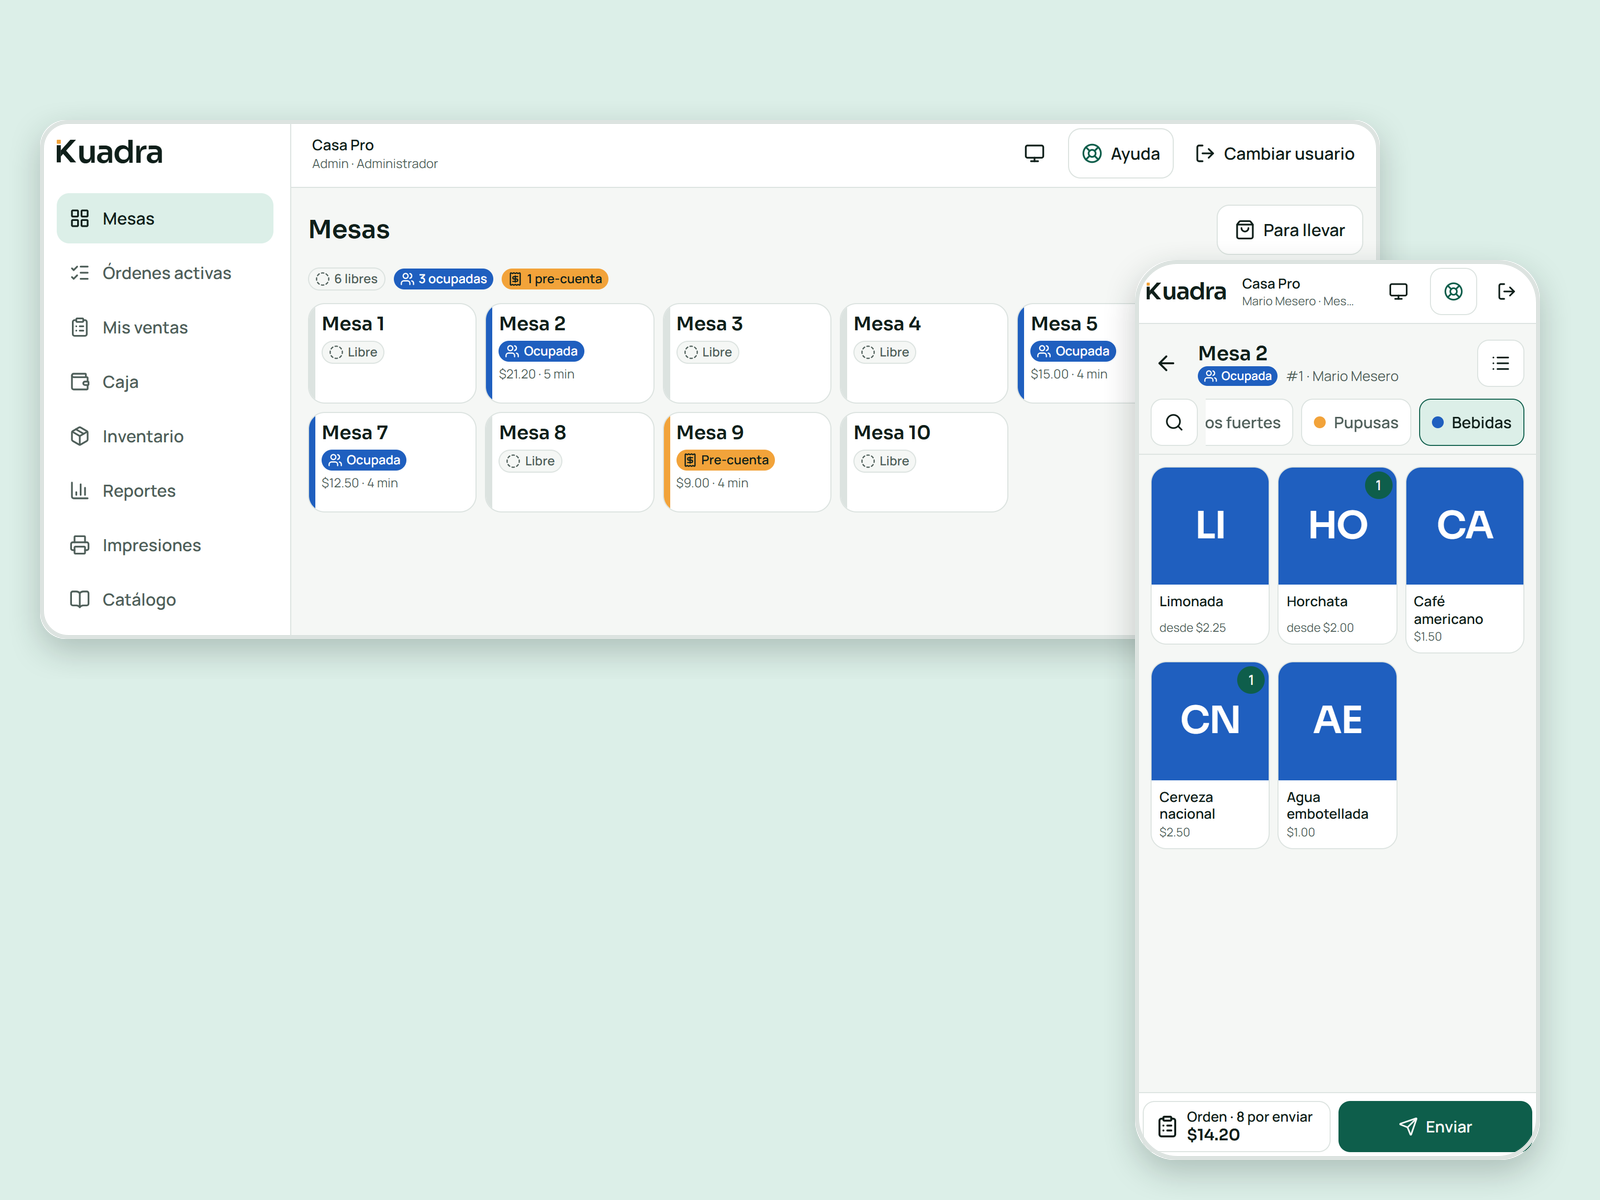This screenshot has height=1200, width=1600.
Task: Select Mesas in the sidebar
Action: (x=165, y=219)
